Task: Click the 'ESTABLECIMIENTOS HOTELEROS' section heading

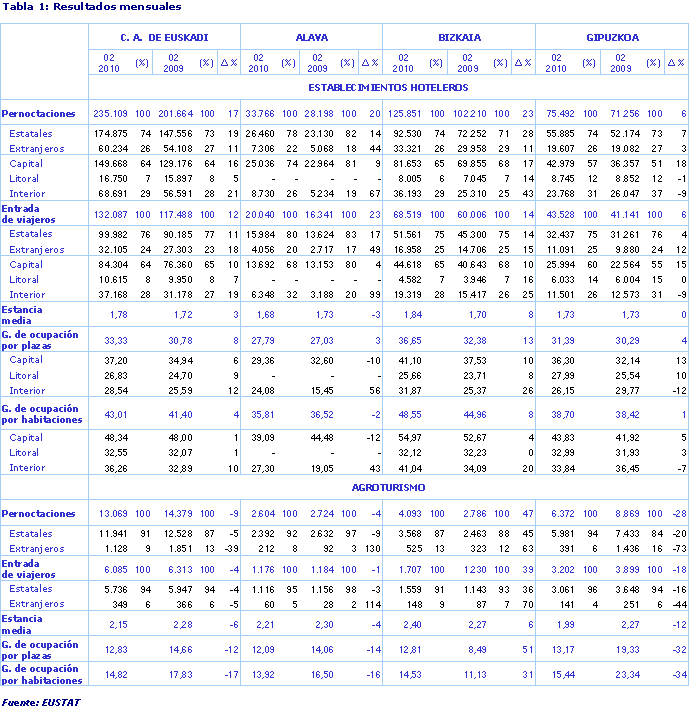Action: click(388, 87)
